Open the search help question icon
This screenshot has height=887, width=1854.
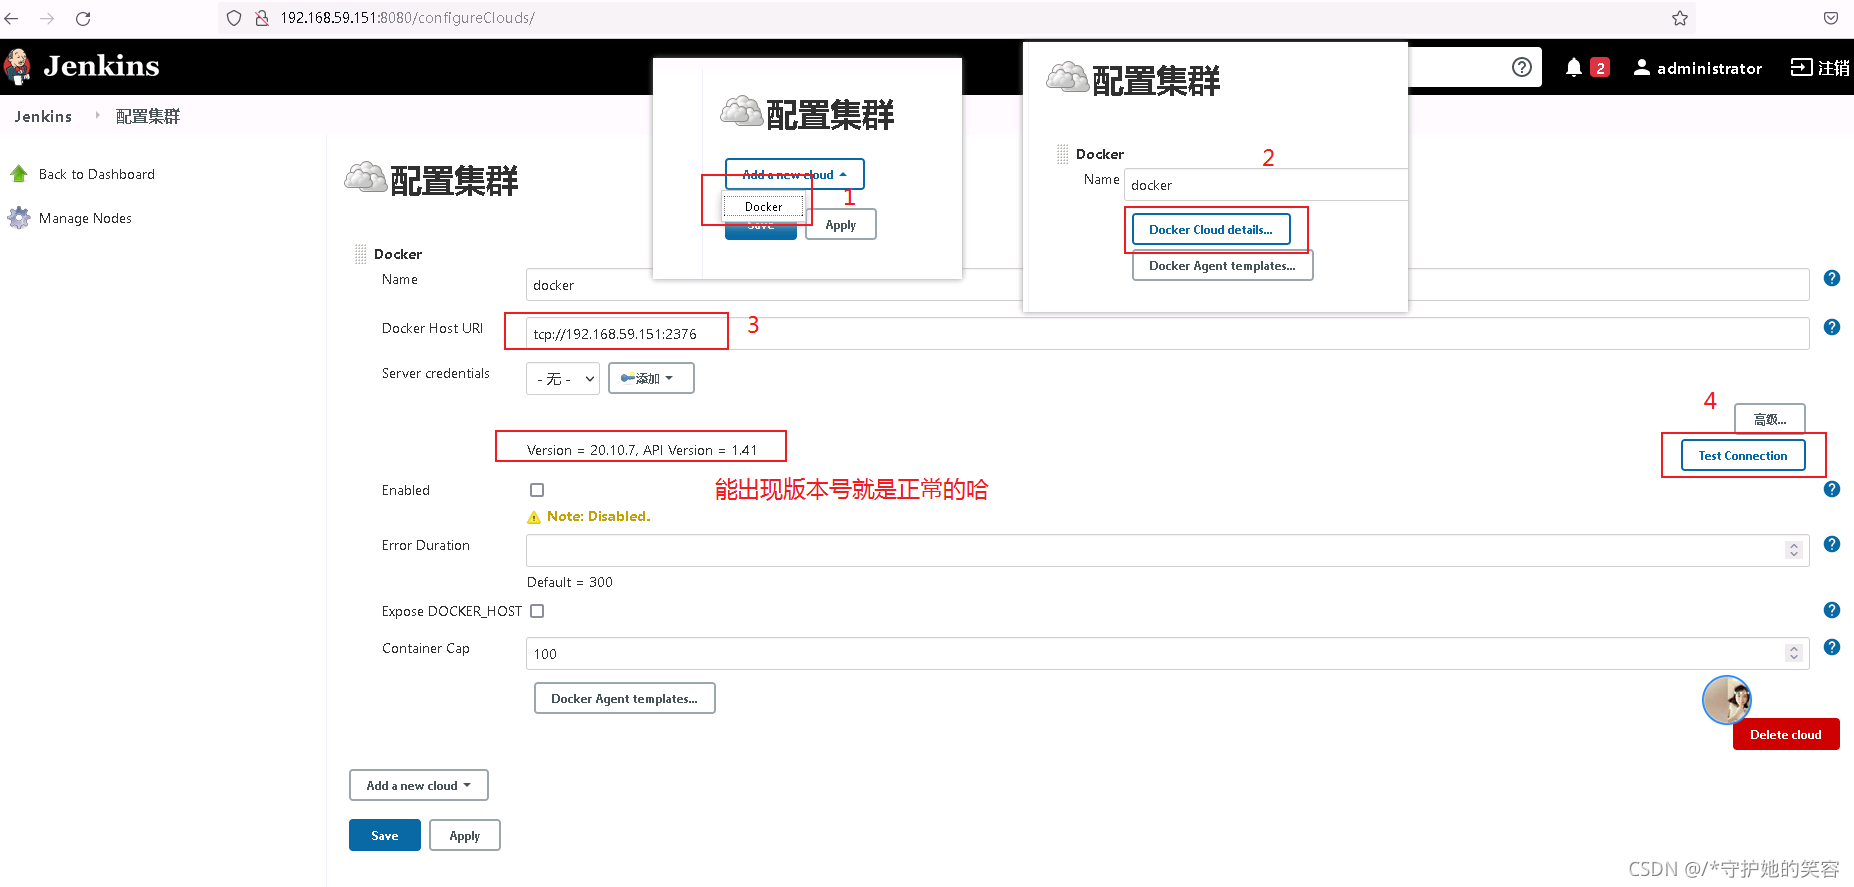click(x=1521, y=67)
